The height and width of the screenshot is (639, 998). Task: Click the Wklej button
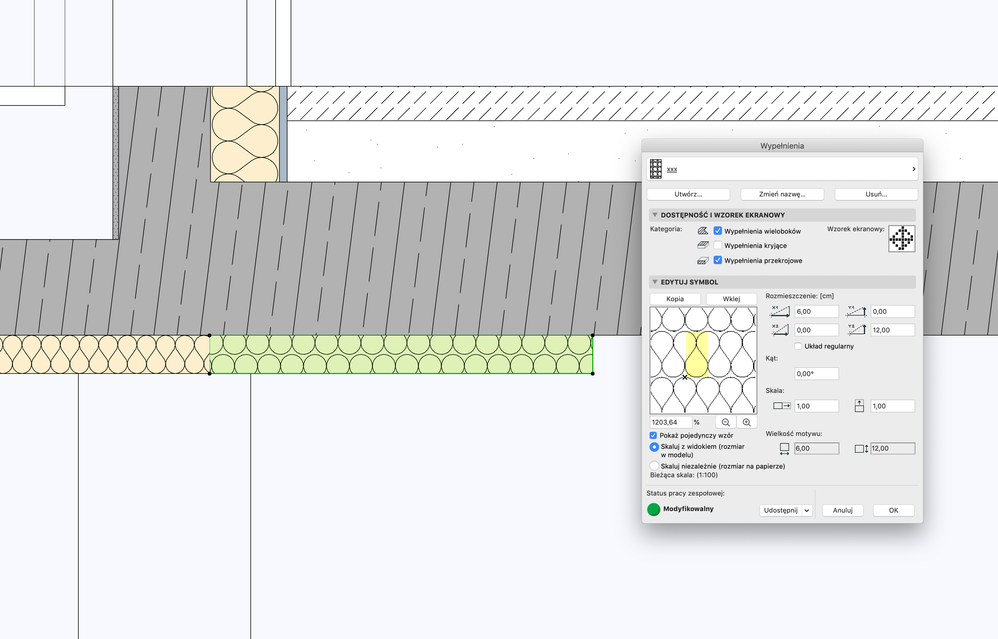731,298
